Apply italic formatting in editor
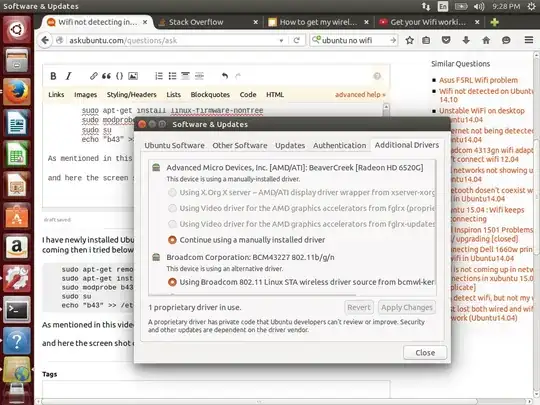 69,76
